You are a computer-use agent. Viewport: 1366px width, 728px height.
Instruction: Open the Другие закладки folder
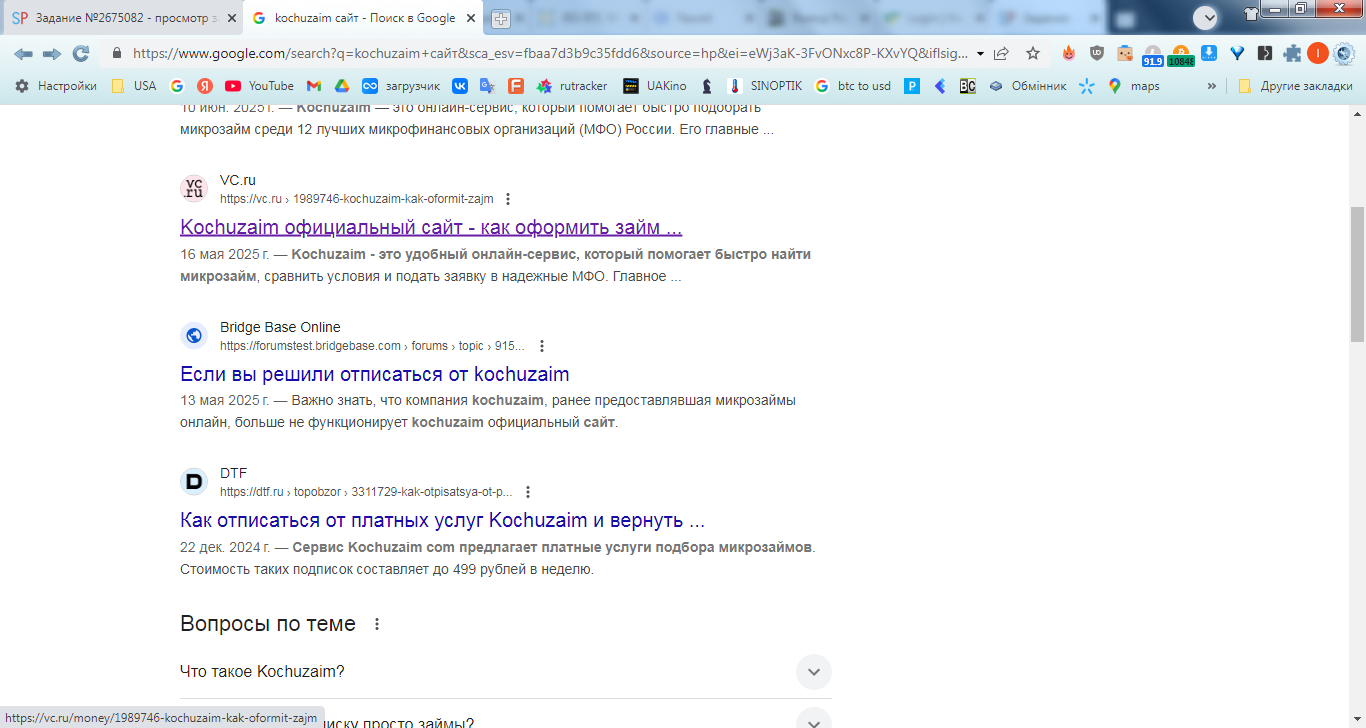1295,86
